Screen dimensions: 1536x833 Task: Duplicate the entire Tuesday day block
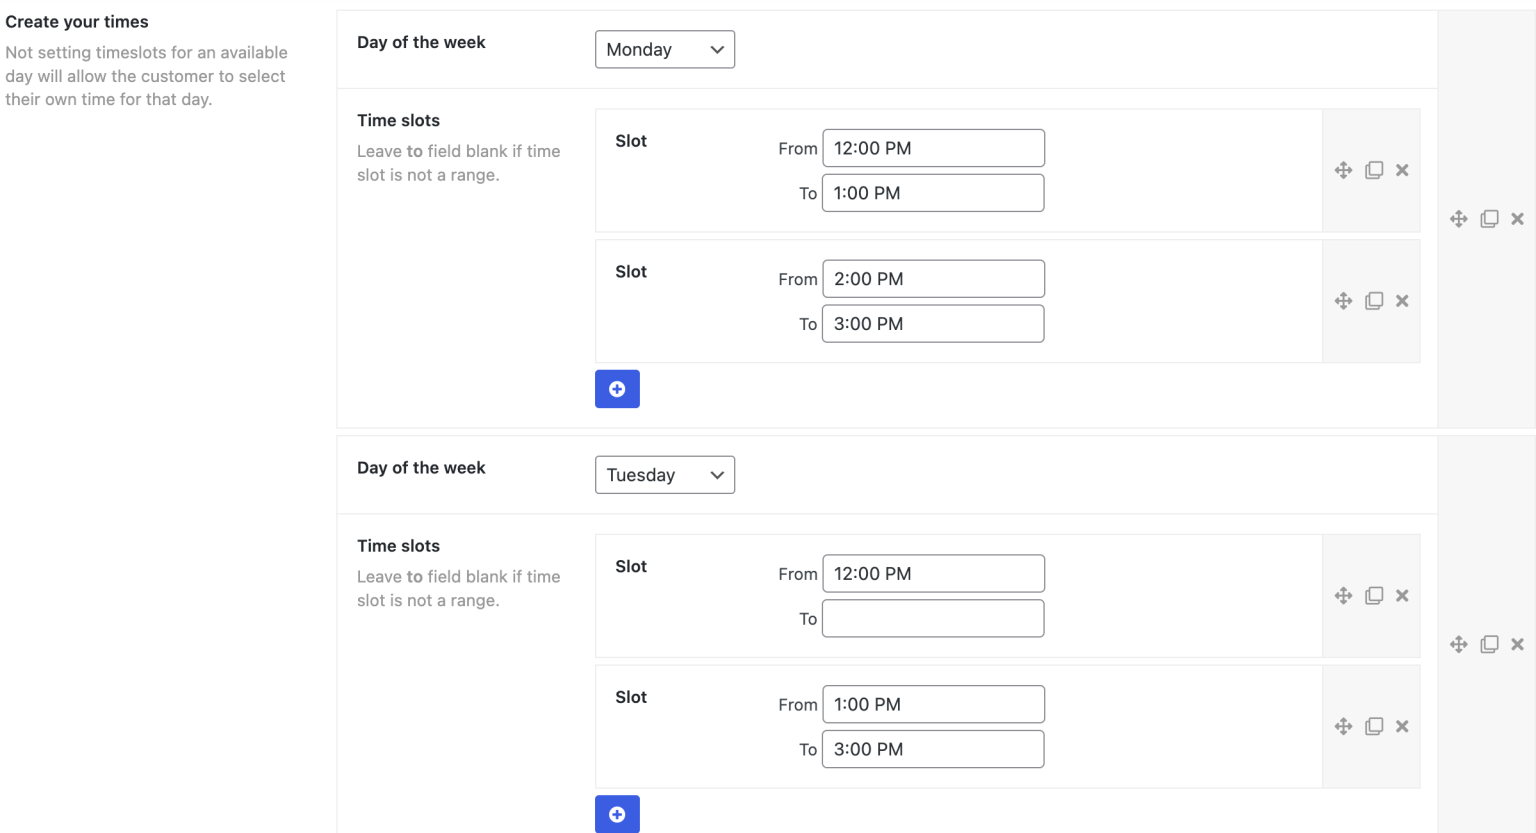[1489, 644]
